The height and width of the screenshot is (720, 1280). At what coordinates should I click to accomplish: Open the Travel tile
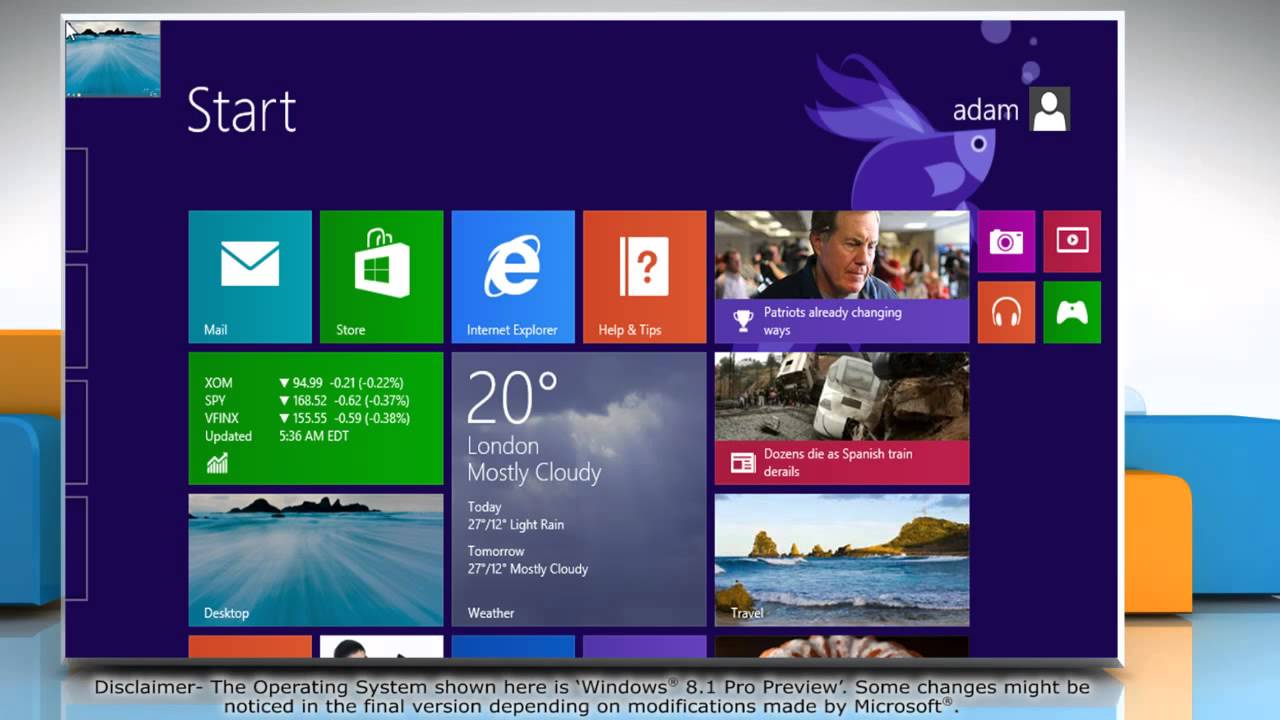[842, 560]
